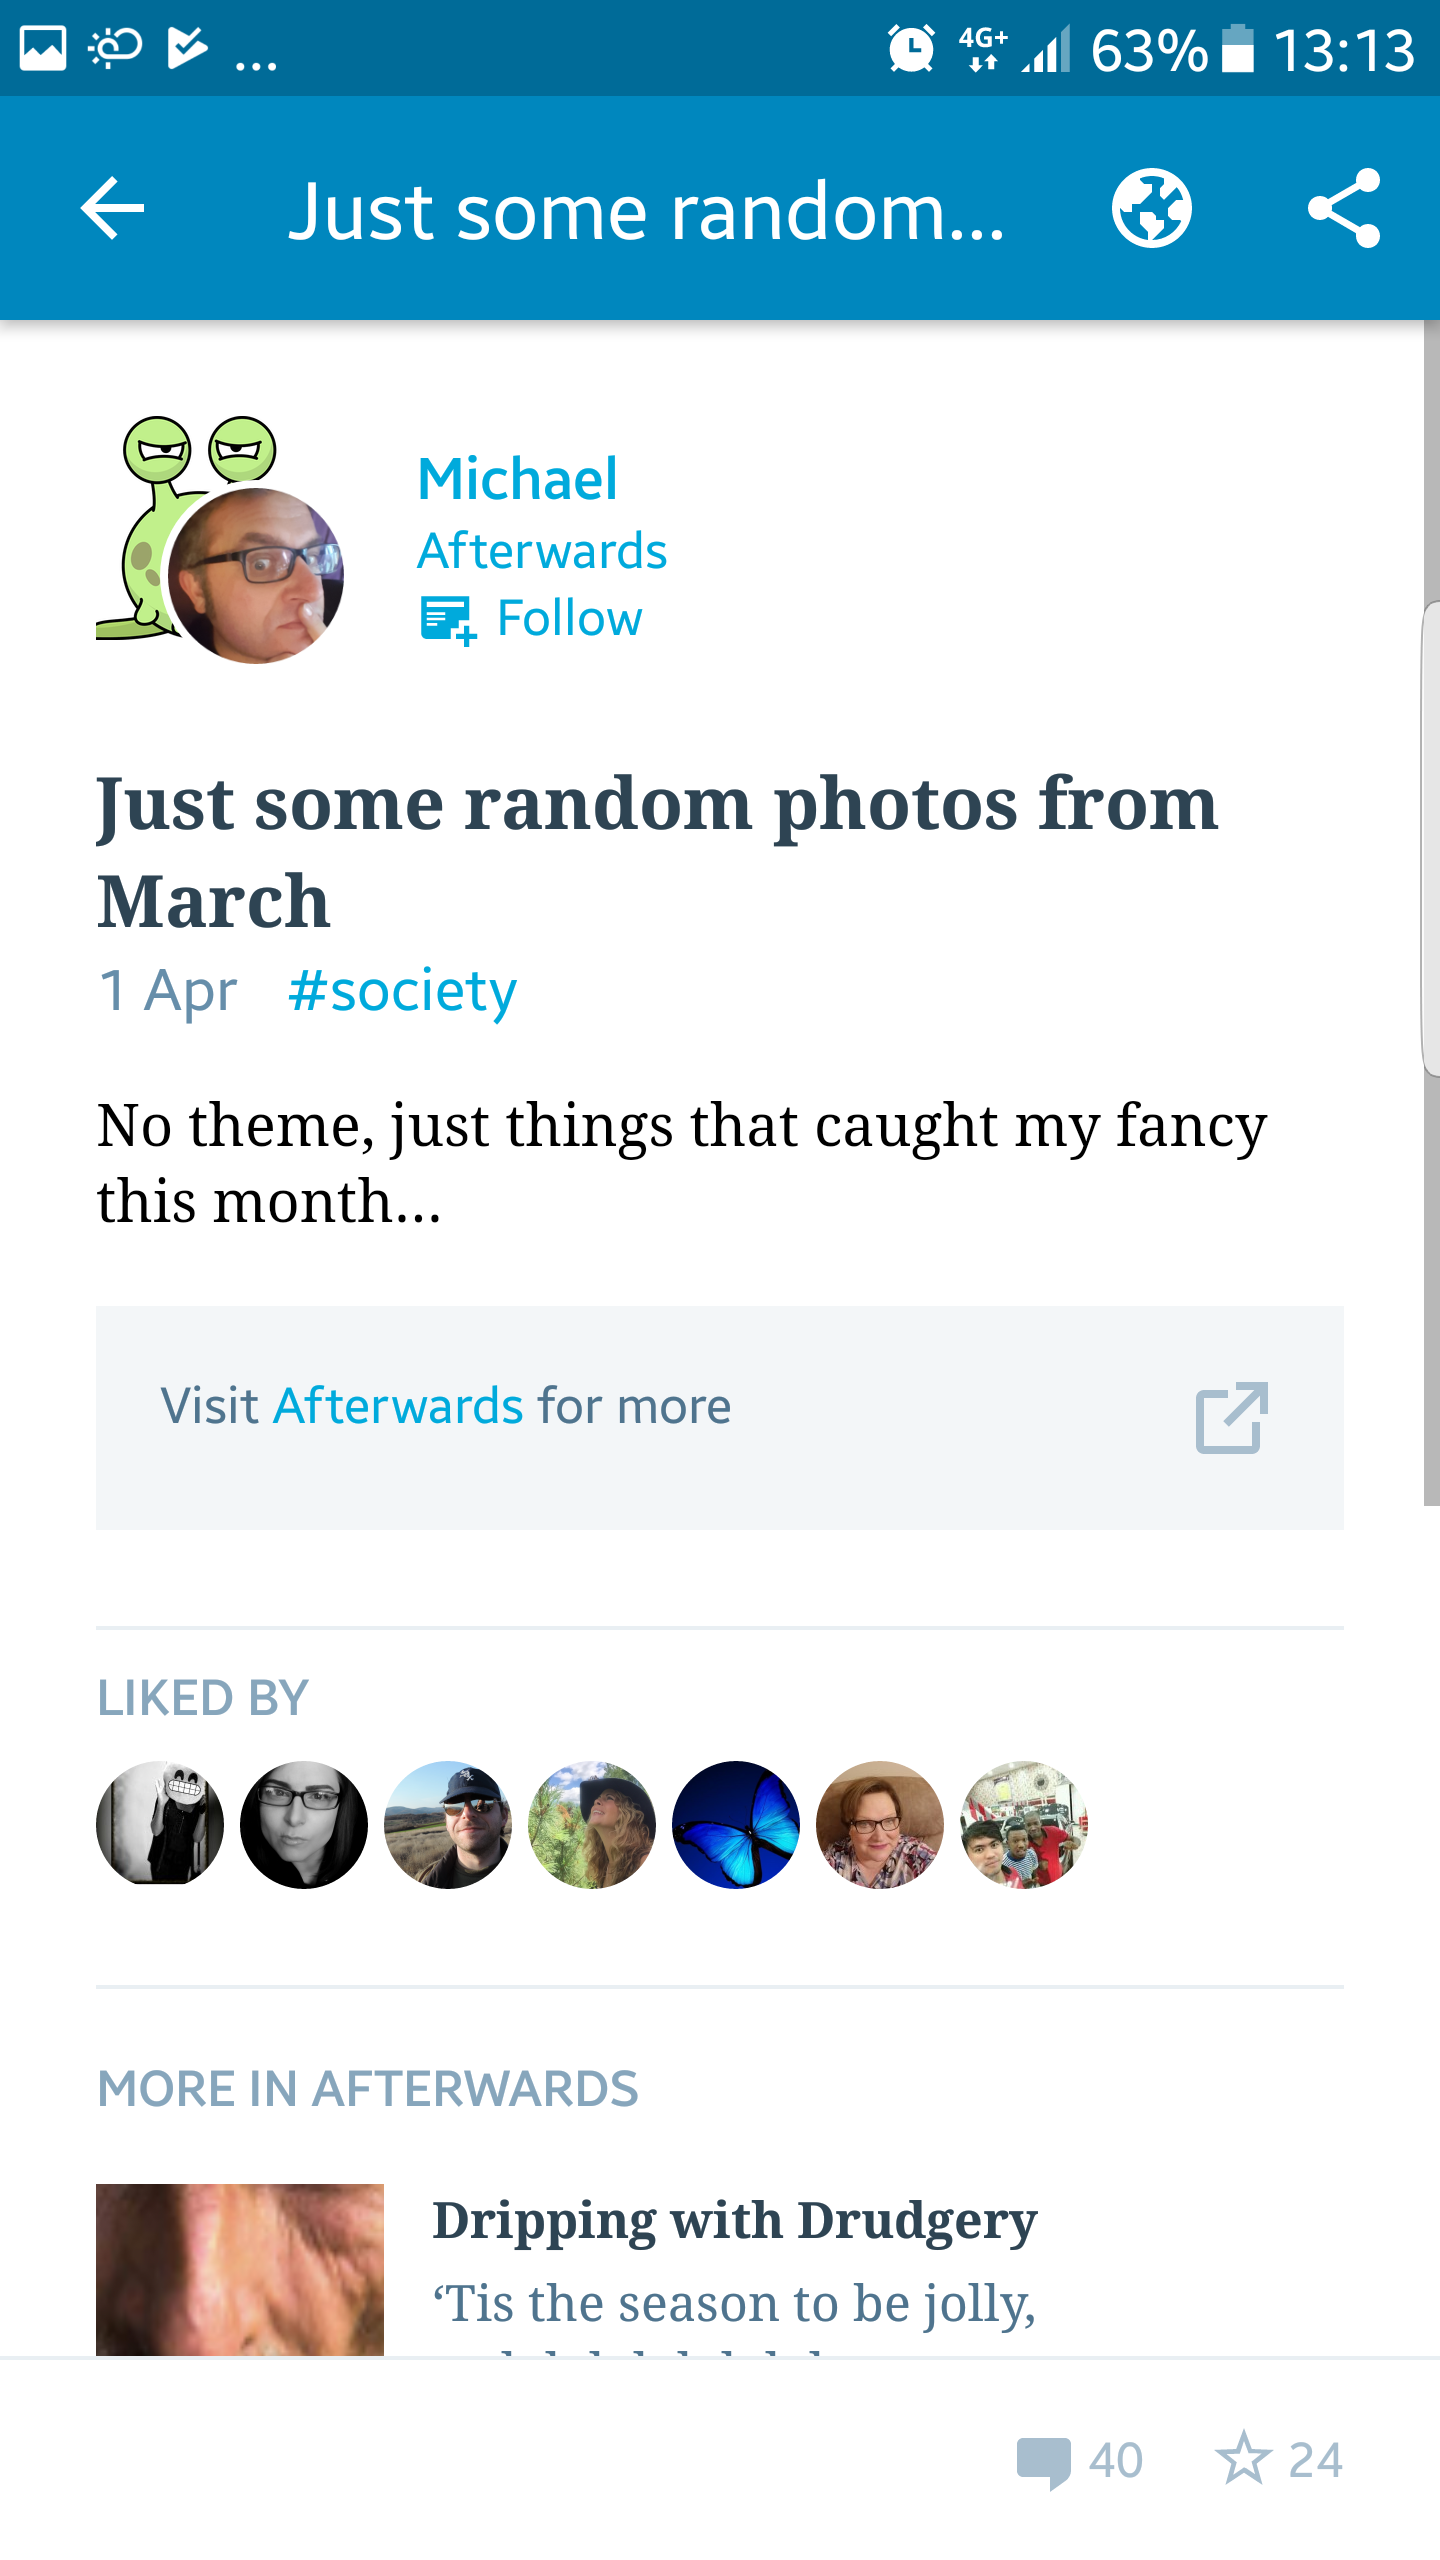Open comments via speech bubble icon
The image size is (1440, 2560).
pos(1044,2461)
